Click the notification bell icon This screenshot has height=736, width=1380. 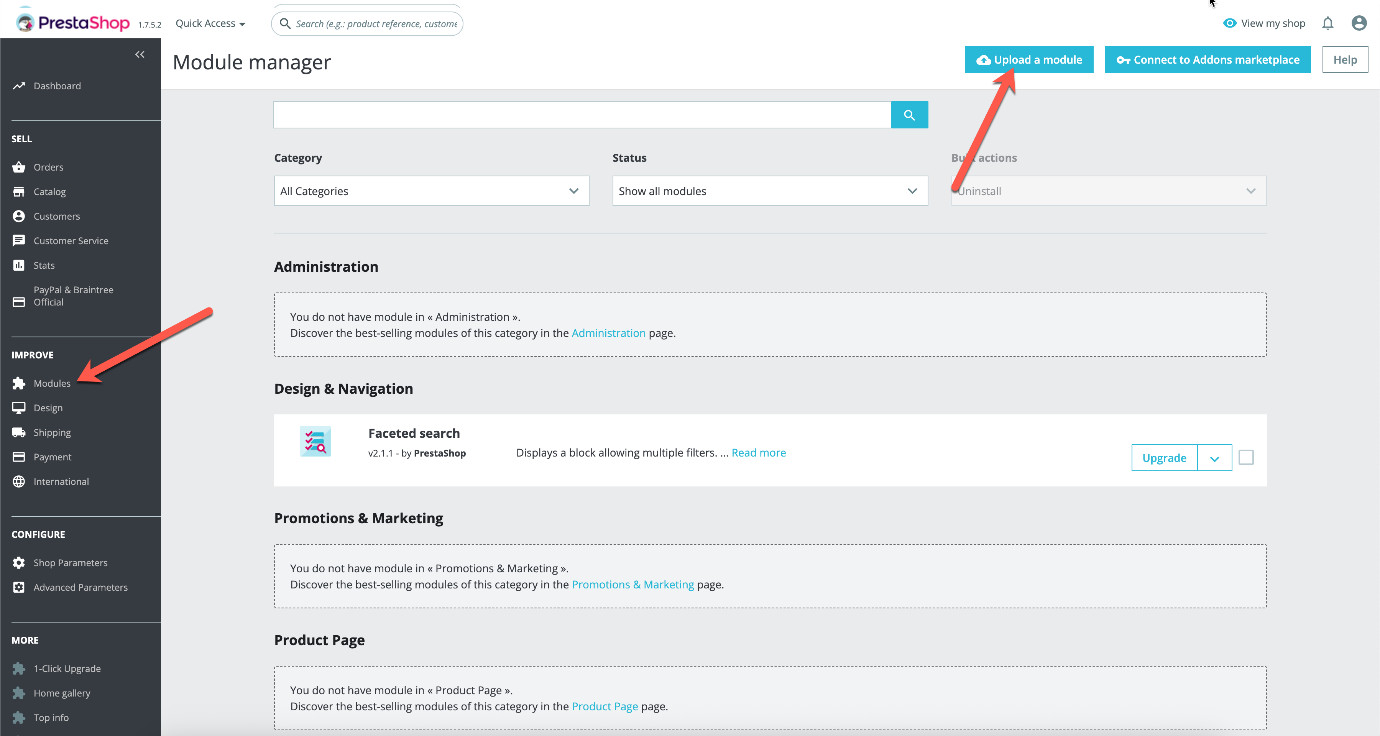(x=1327, y=22)
